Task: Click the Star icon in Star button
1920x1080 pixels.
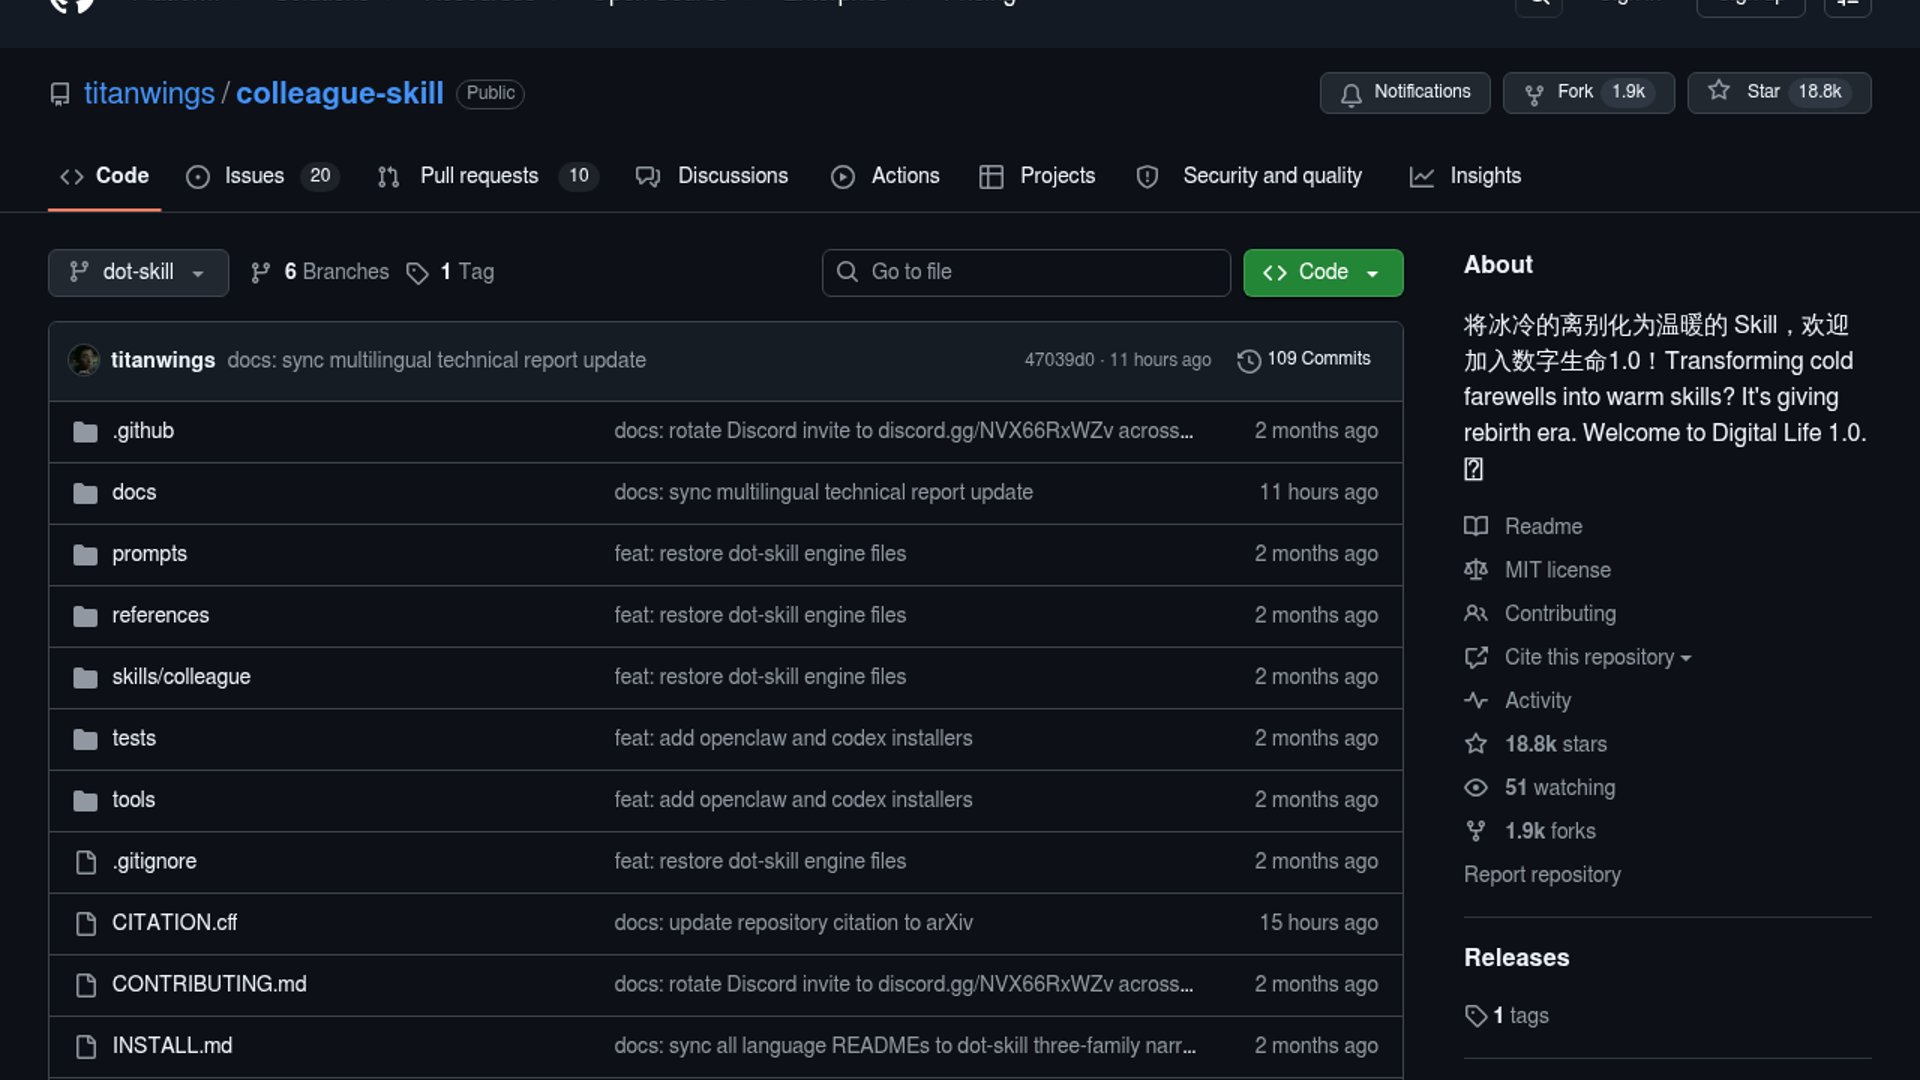Action: coord(1719,91)
